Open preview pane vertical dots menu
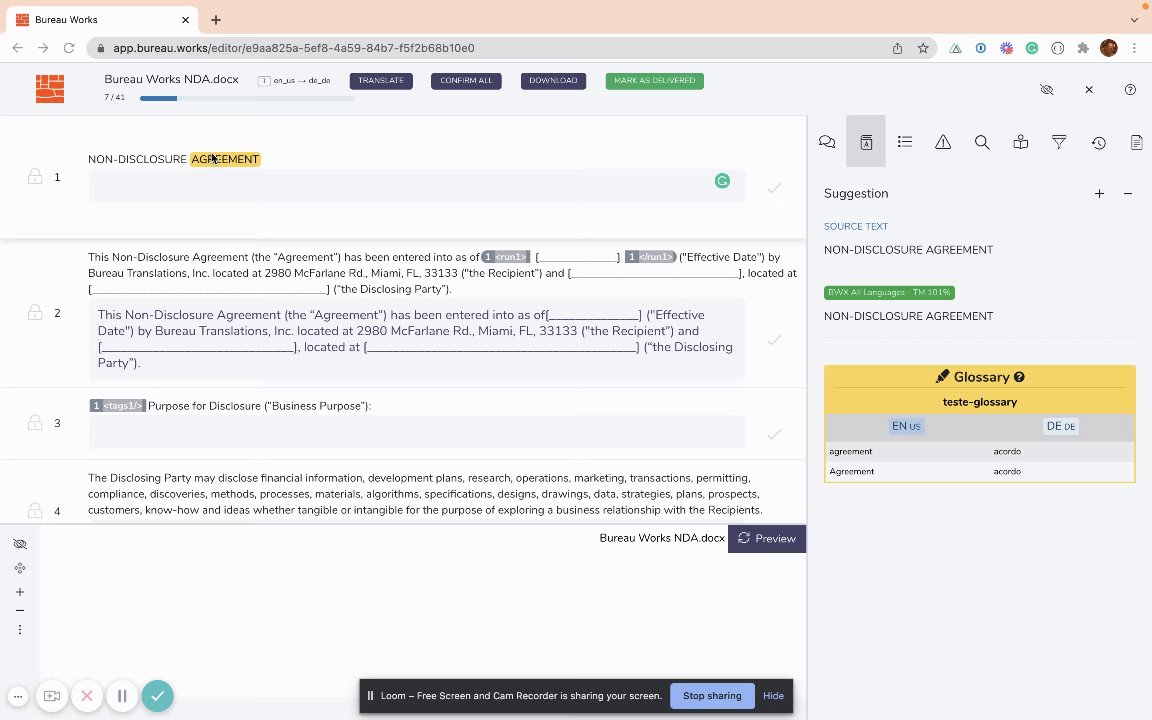The width and height of the screenshot is (1152, 720). [x=20, y=630]
